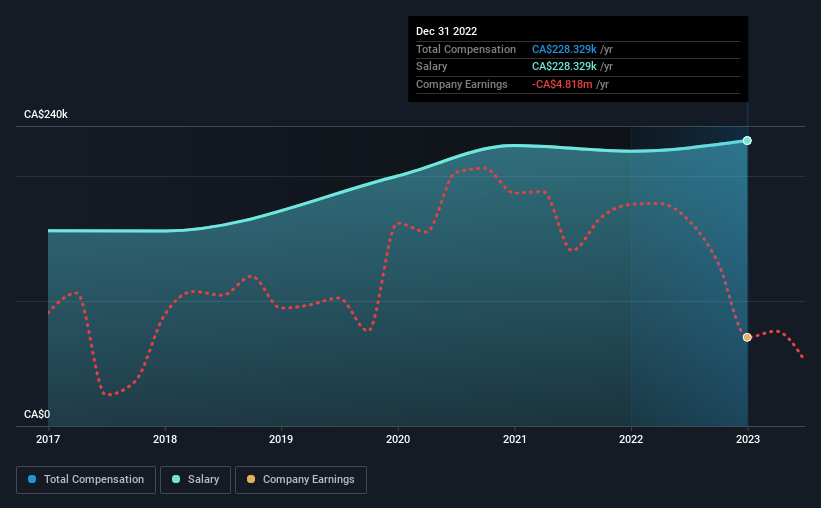The height and width of the screenshot is (508, 821).
Task: Click the blue CA$228.329k Total Compensation value
Action: tap(564, 49)
